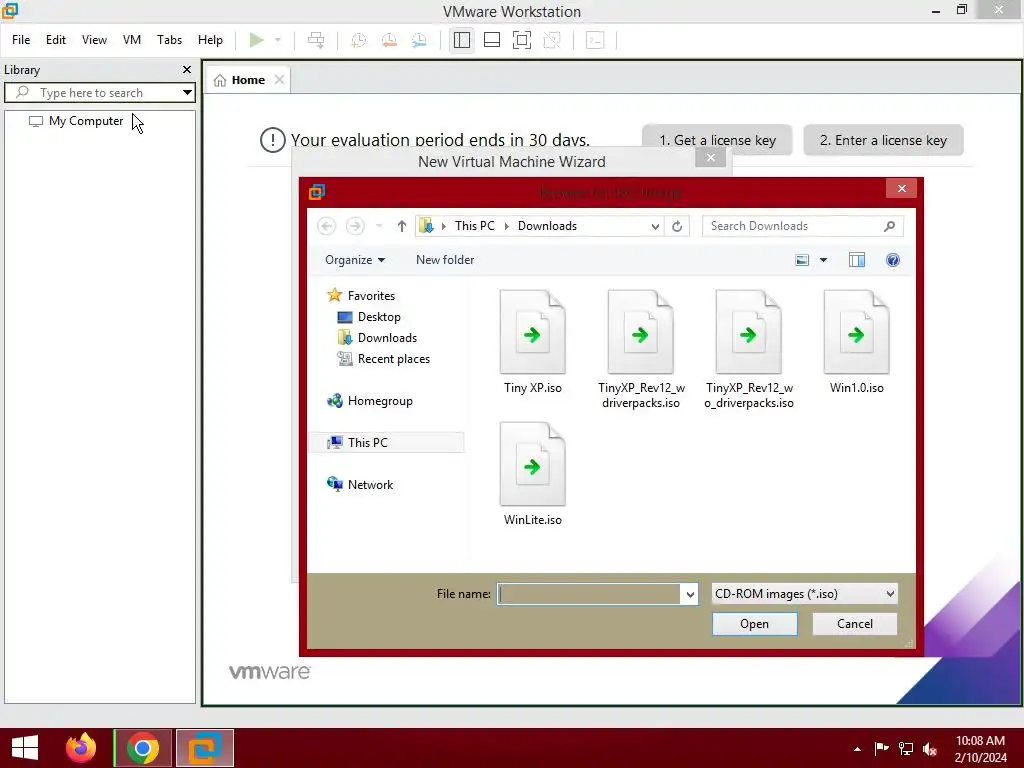Open the VM menu

pyautogui.click(x=132, y=40)
